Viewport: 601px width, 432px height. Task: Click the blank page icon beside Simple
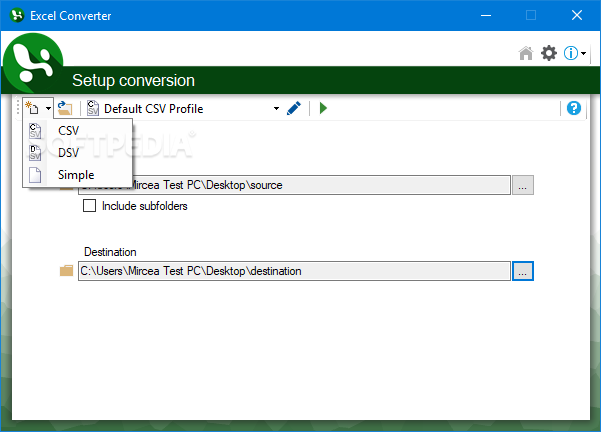35,175
